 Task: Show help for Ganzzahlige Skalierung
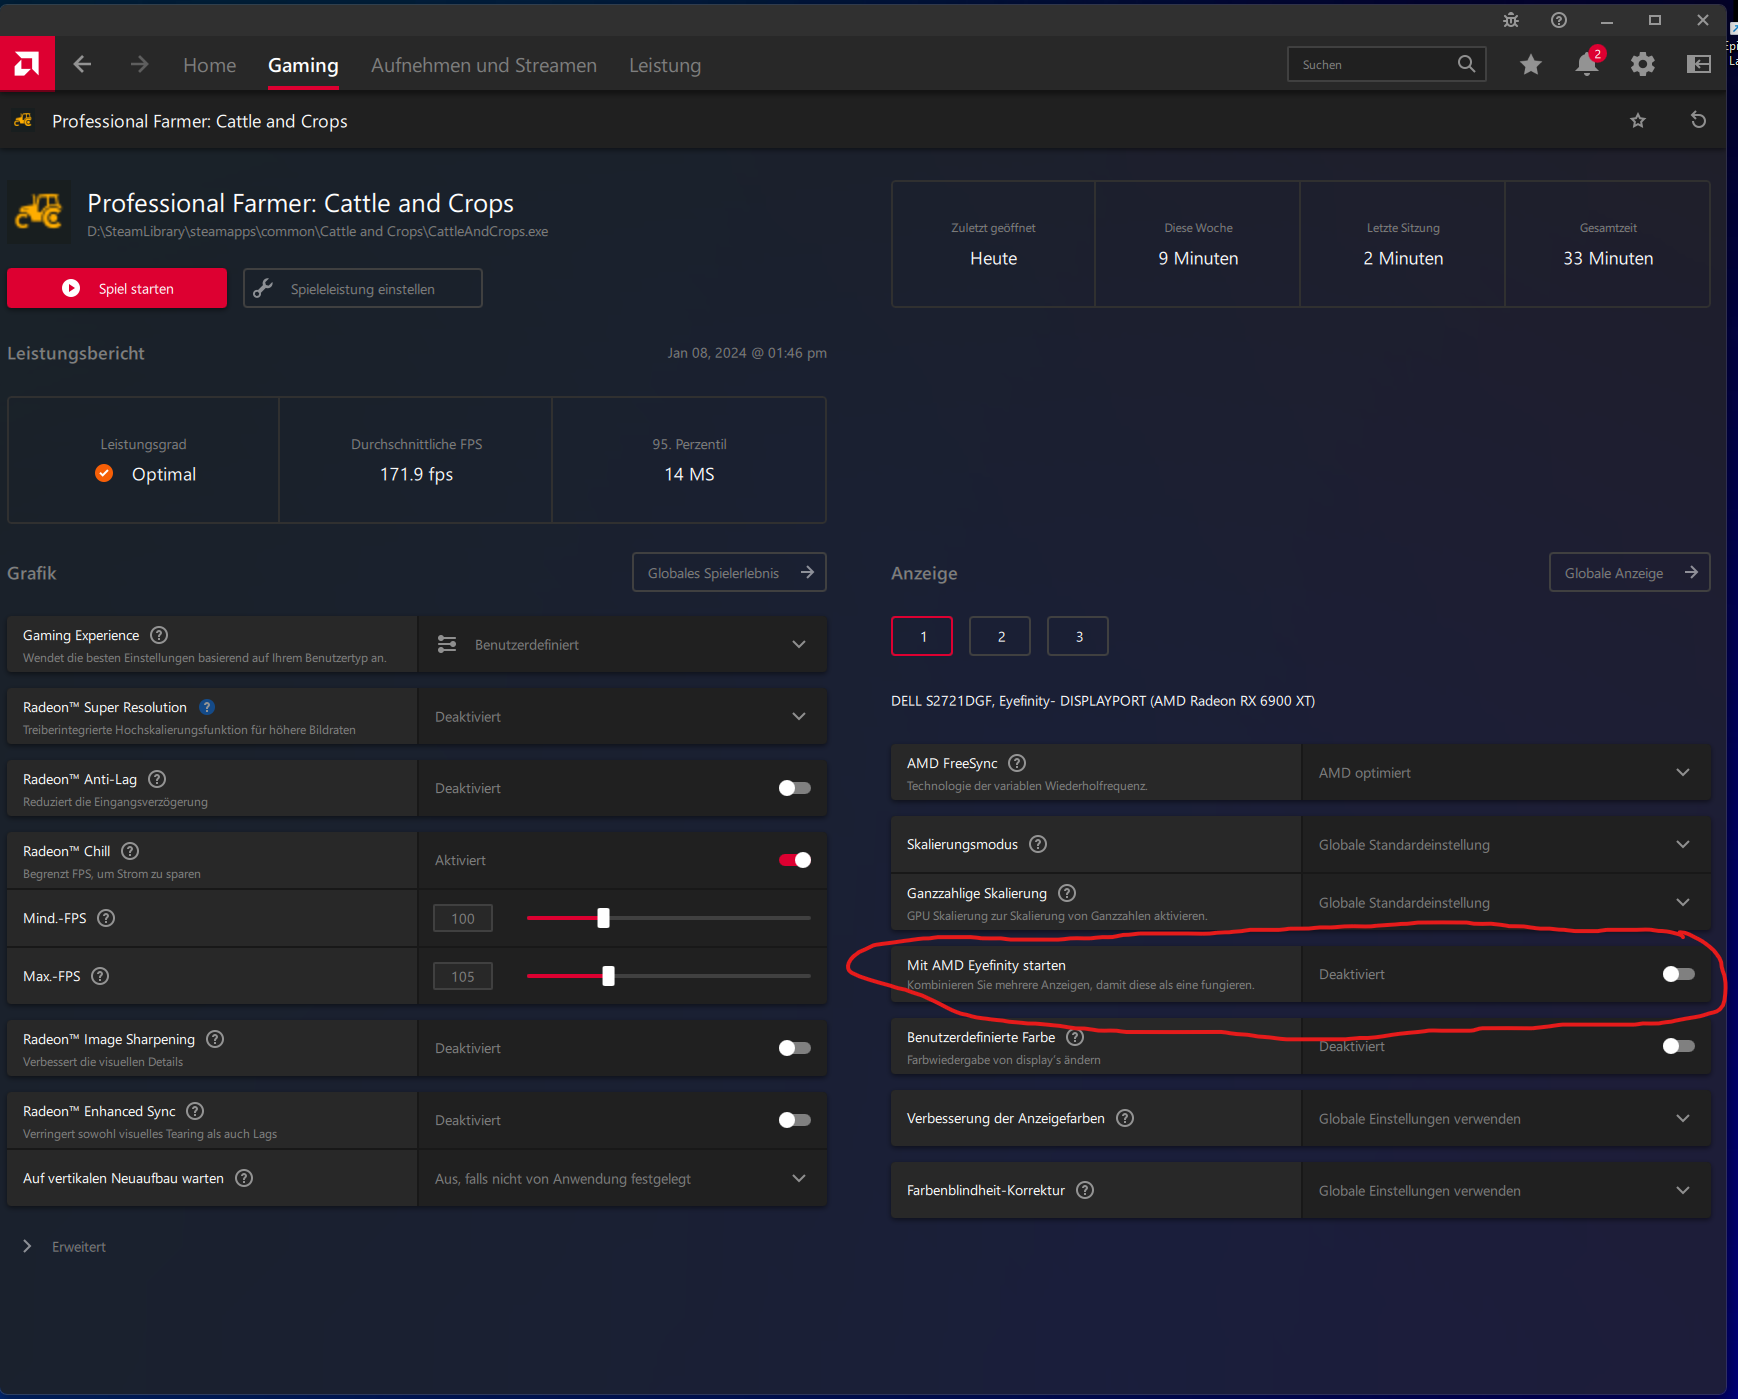(1067, 893)
